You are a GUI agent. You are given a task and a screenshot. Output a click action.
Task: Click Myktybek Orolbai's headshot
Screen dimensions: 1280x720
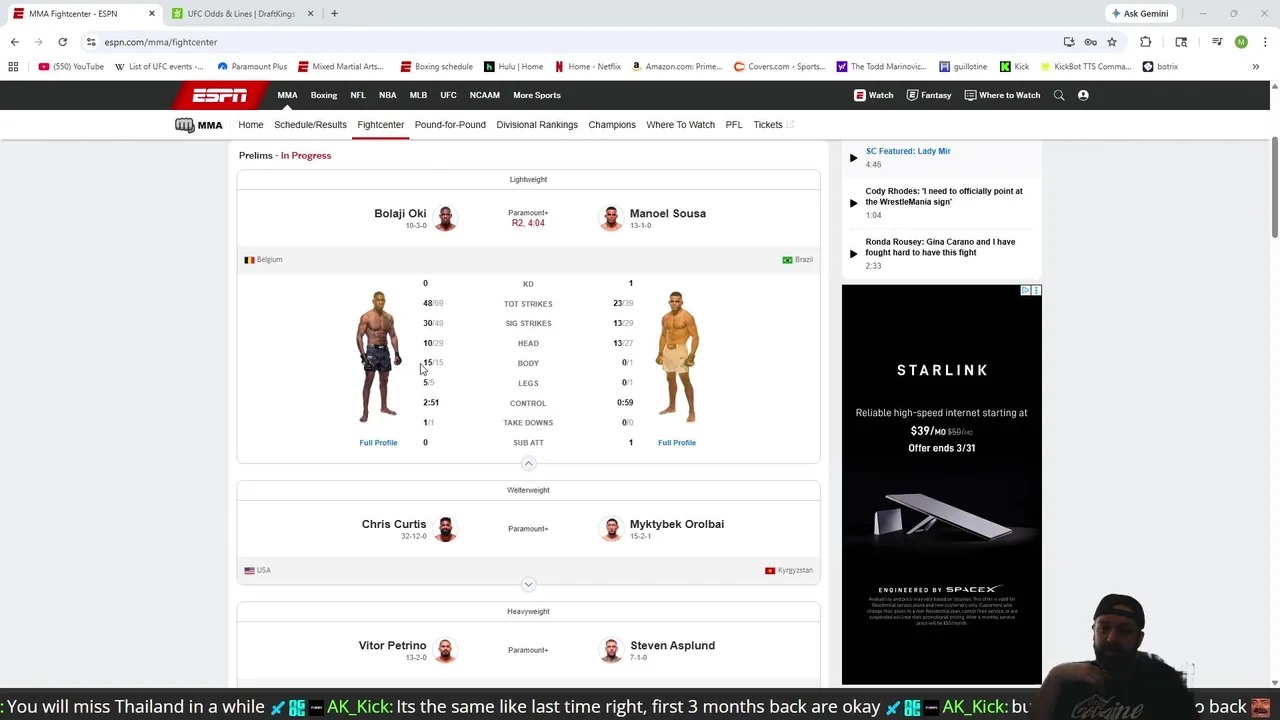[611, 529]
